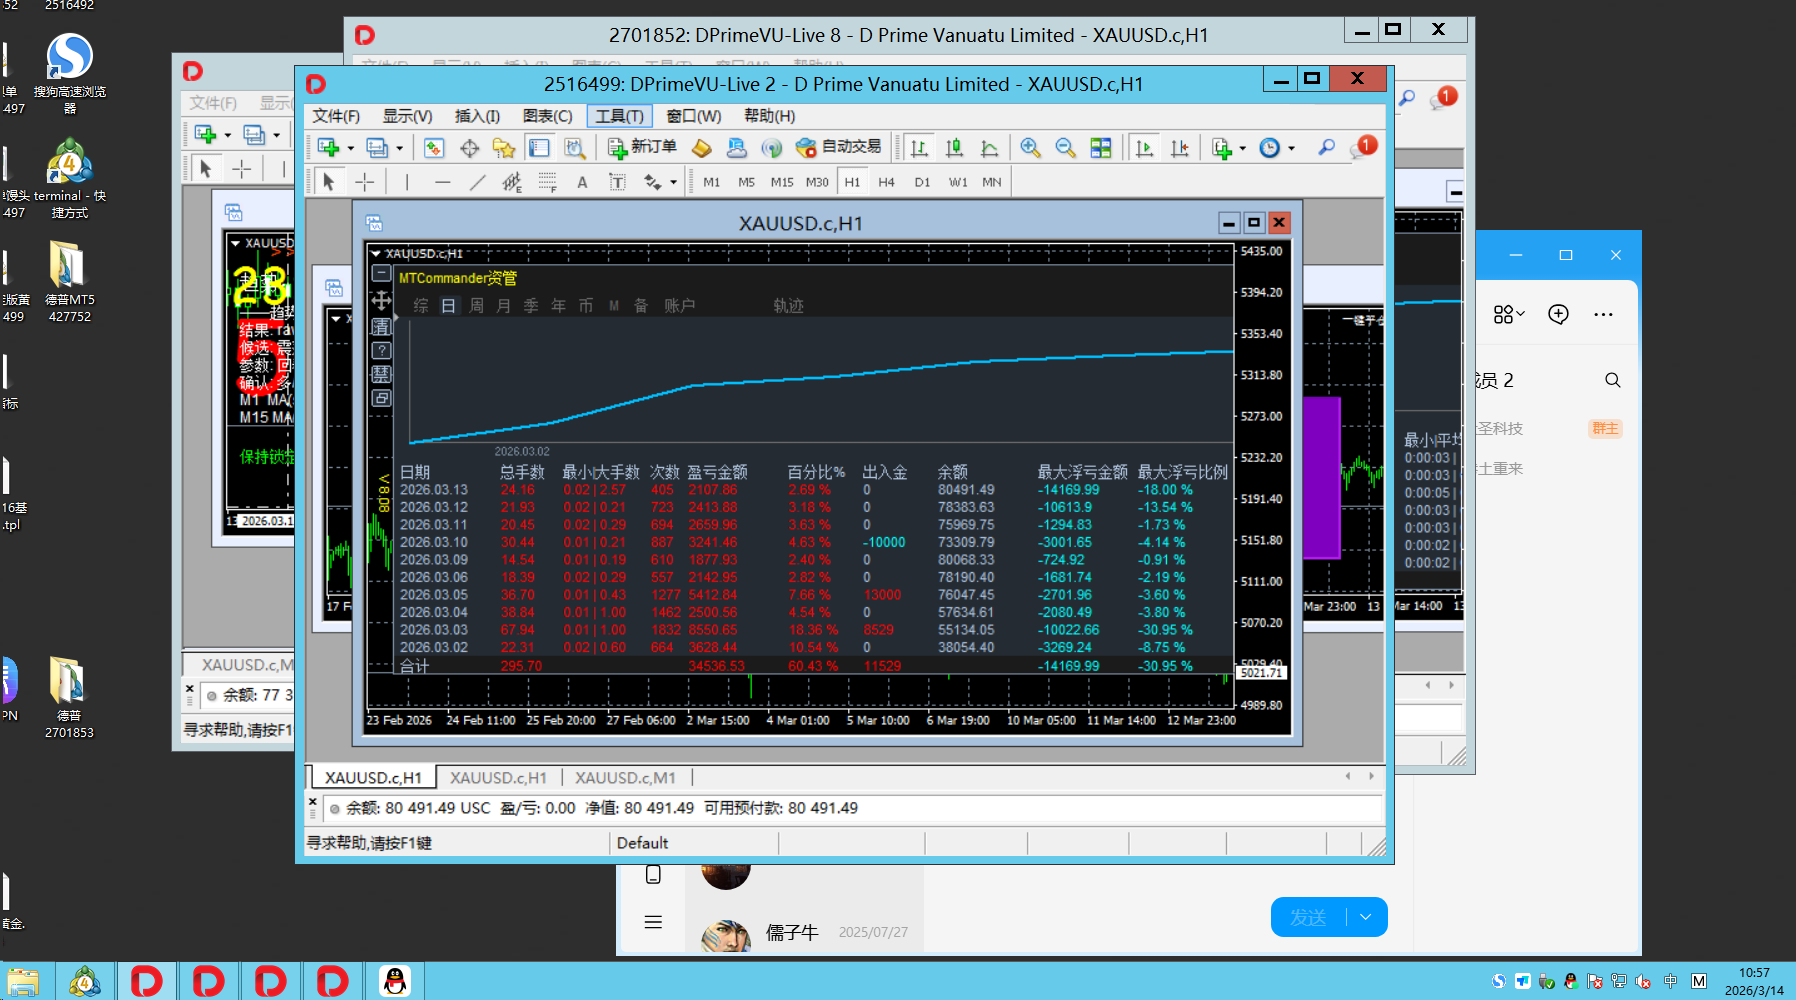Expand the profiles dropdown arrow
Viewport: 1796px width, 1000px height.
[x=399, y=148]
